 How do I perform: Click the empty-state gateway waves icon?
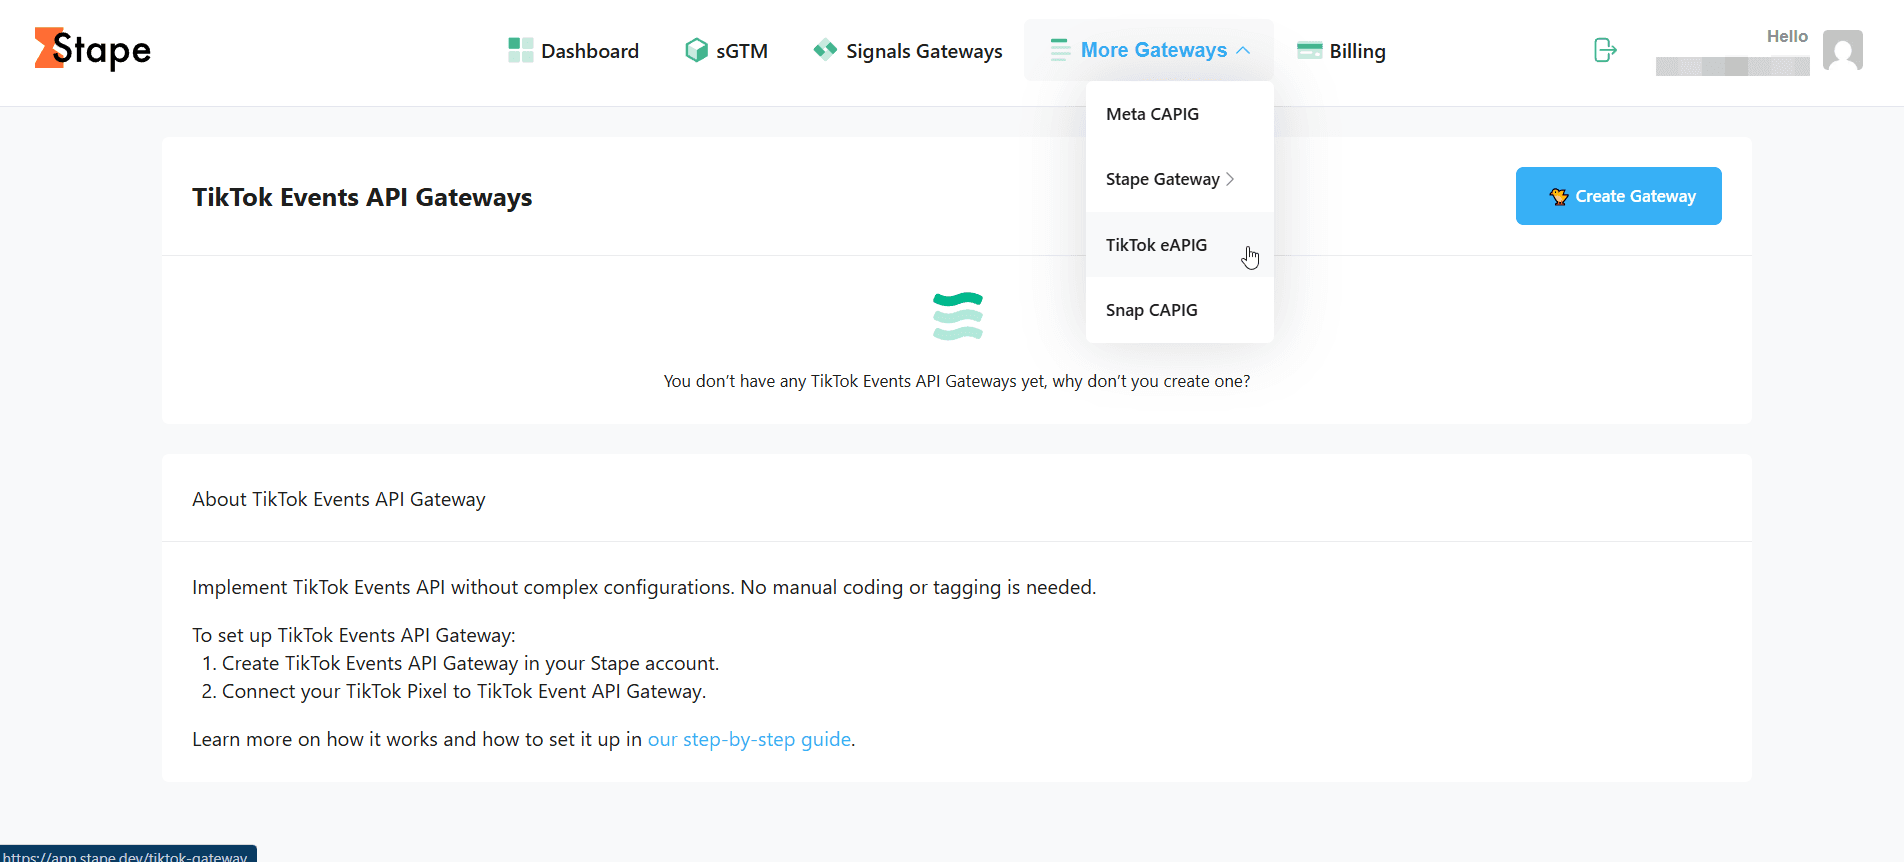pos(958,316)
